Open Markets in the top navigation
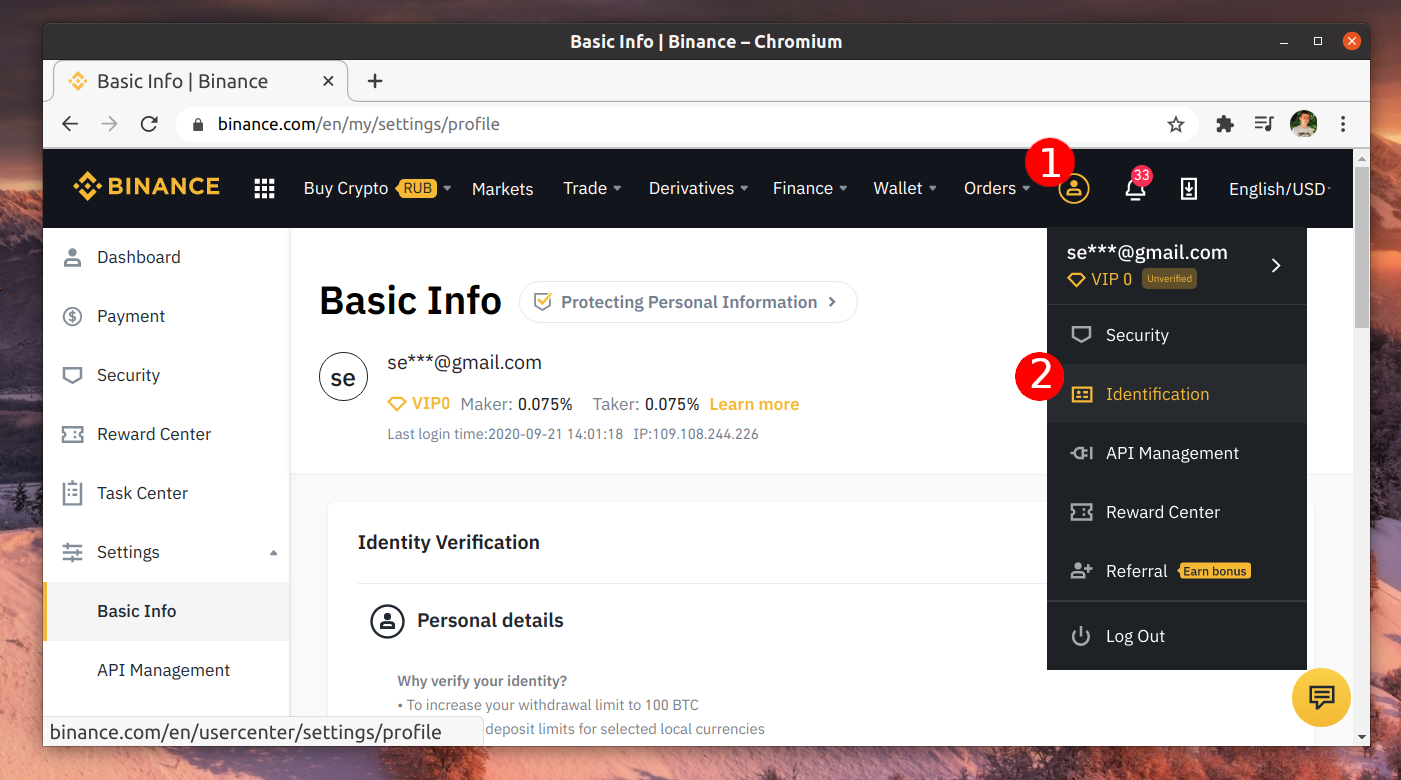The height and width of the screenshot is (780, 1401). coord(502,189)
